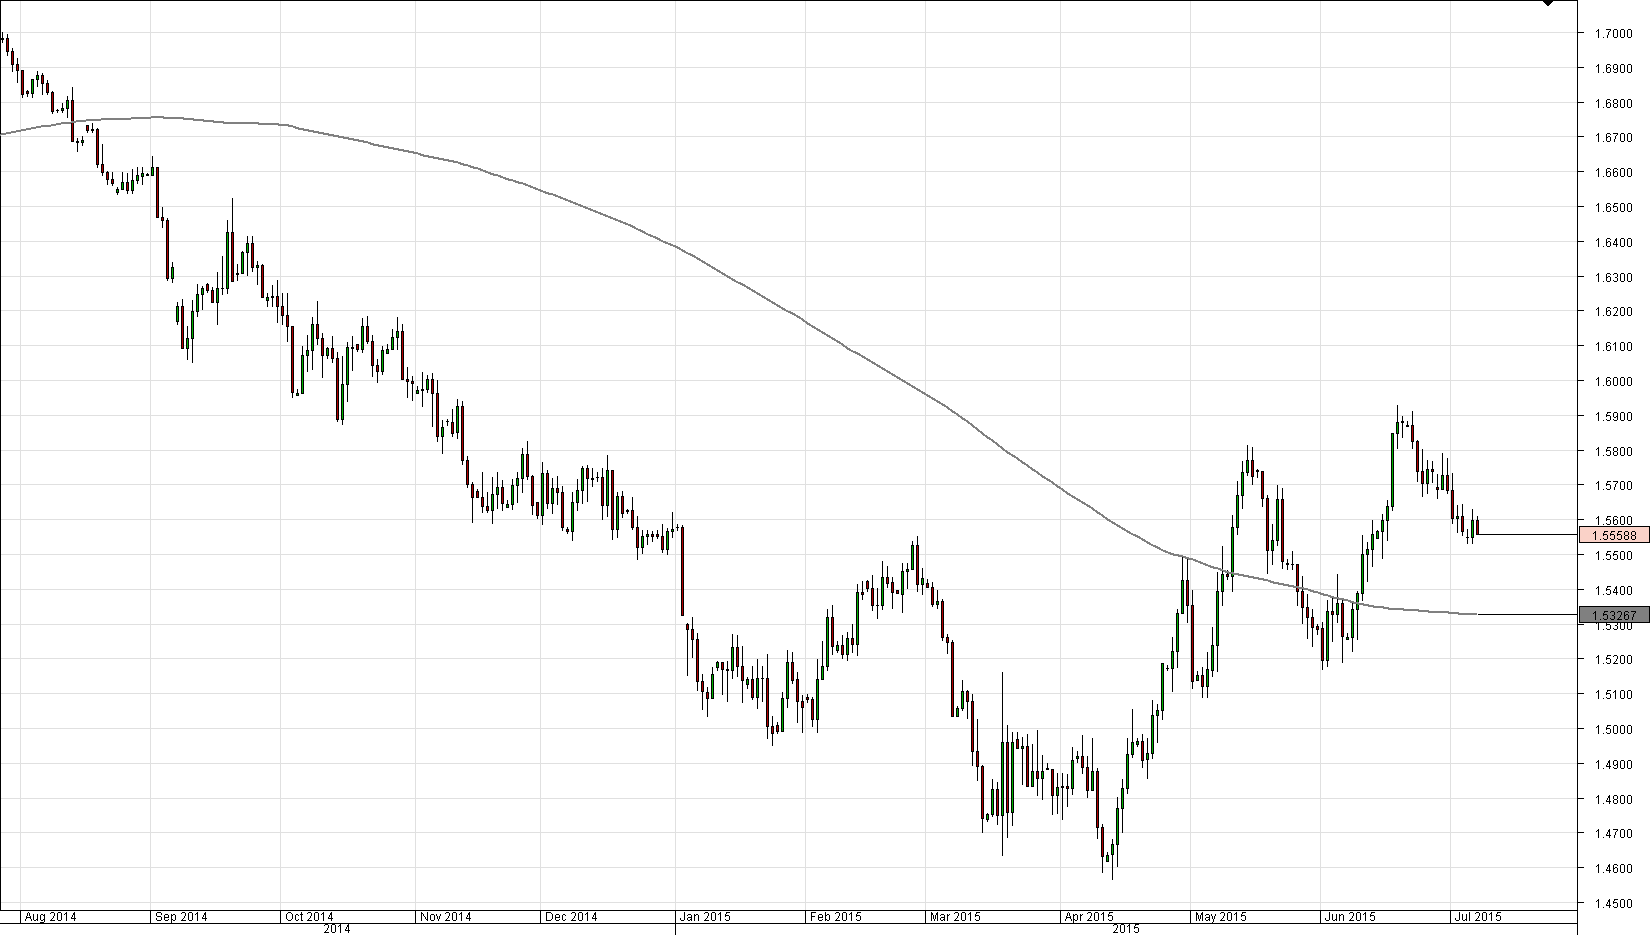Viewport: 1651px width, 935px height.
Task: Click the Dec 2014 date label
Action: 571,916
